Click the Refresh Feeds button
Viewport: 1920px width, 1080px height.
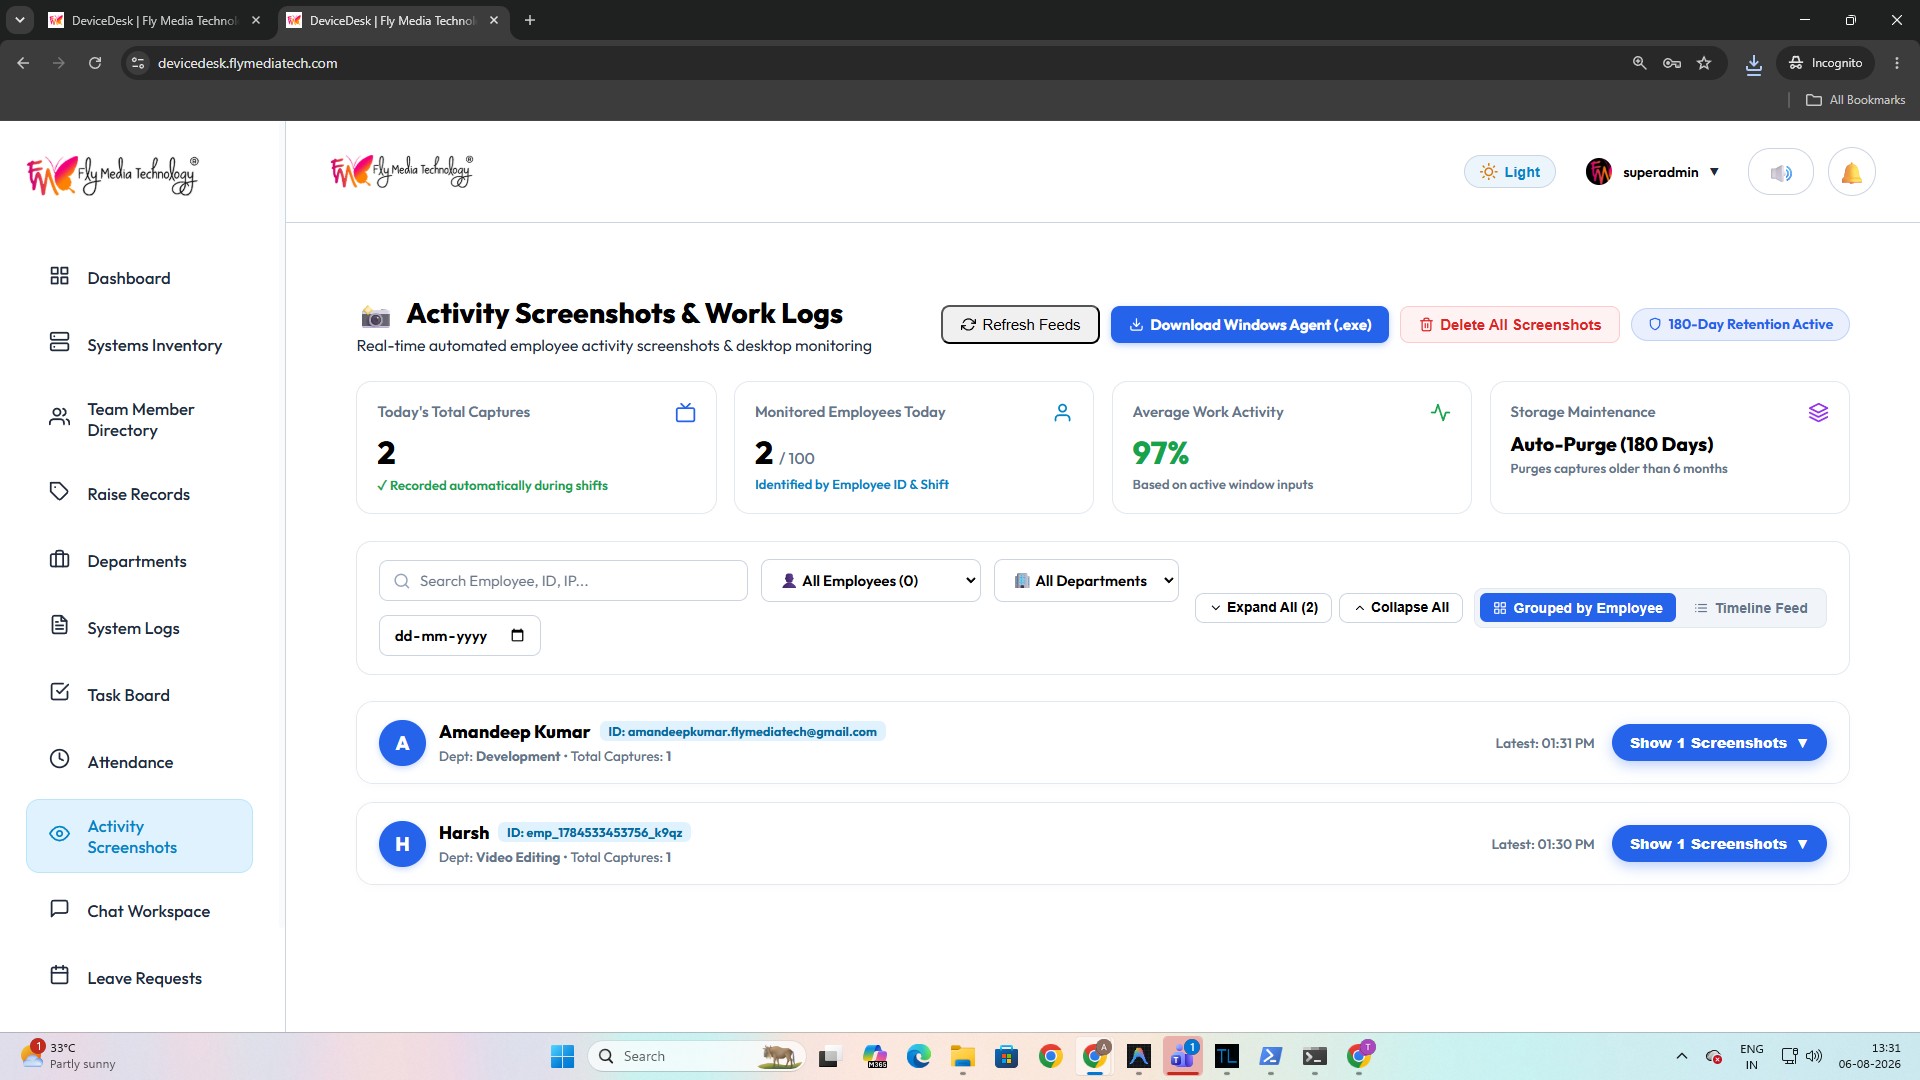click(1019, 325)
